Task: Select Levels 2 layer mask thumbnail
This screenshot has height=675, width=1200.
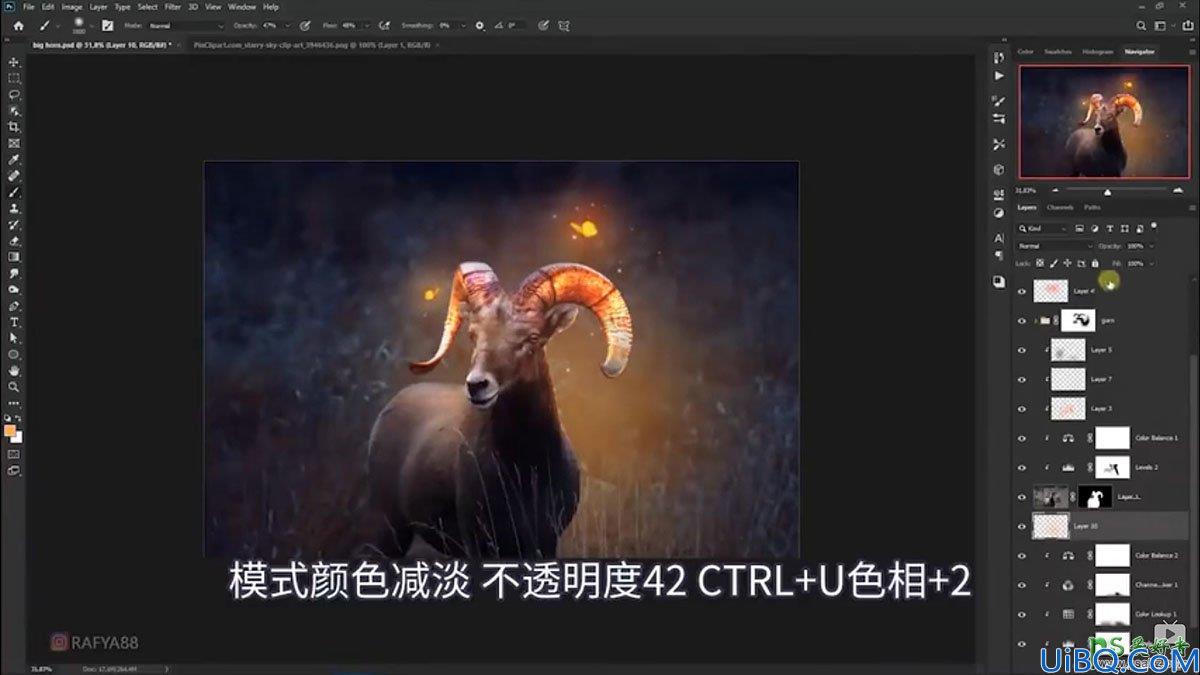Action: point(1112,467)
